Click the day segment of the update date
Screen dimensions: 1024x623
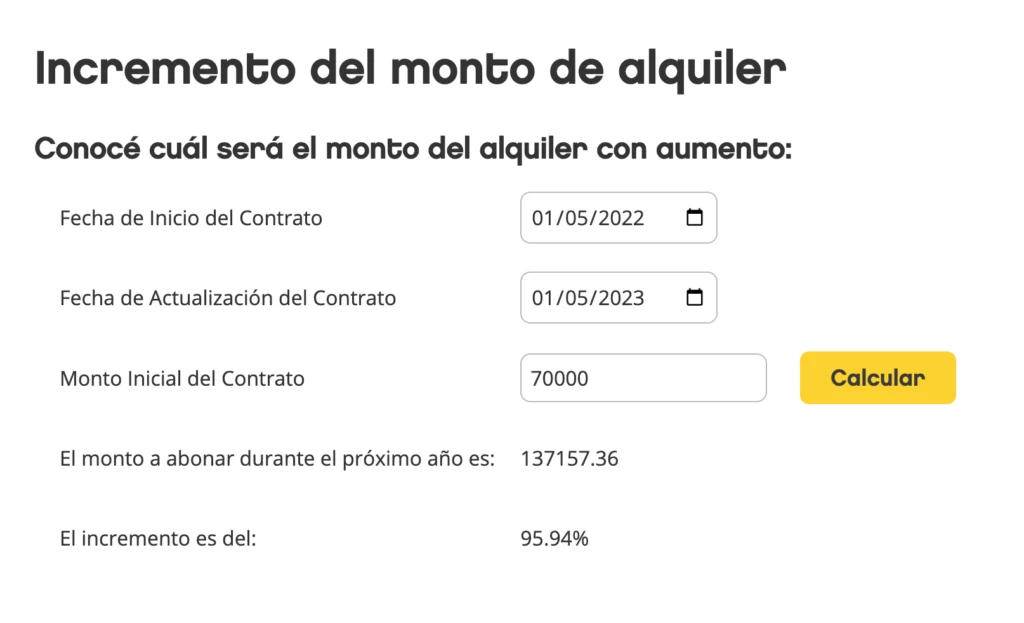pyautogui.click(x=541, y=297)
